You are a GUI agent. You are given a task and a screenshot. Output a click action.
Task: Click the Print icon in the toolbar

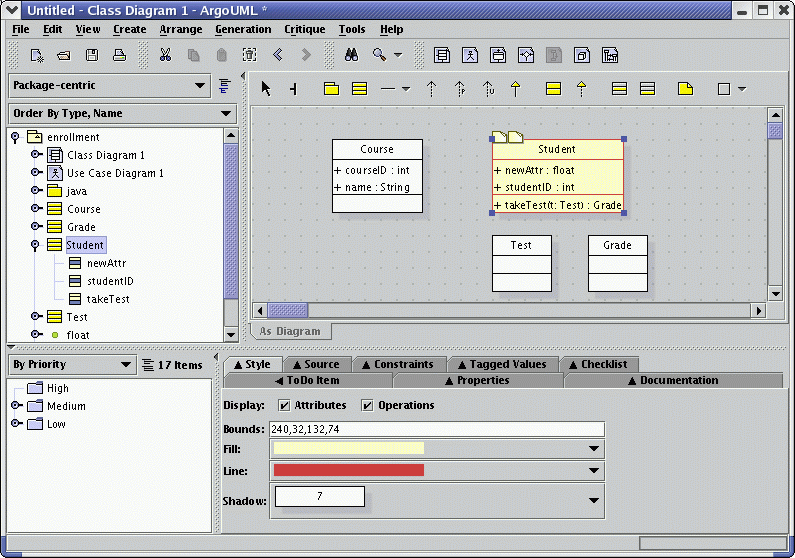120,55
